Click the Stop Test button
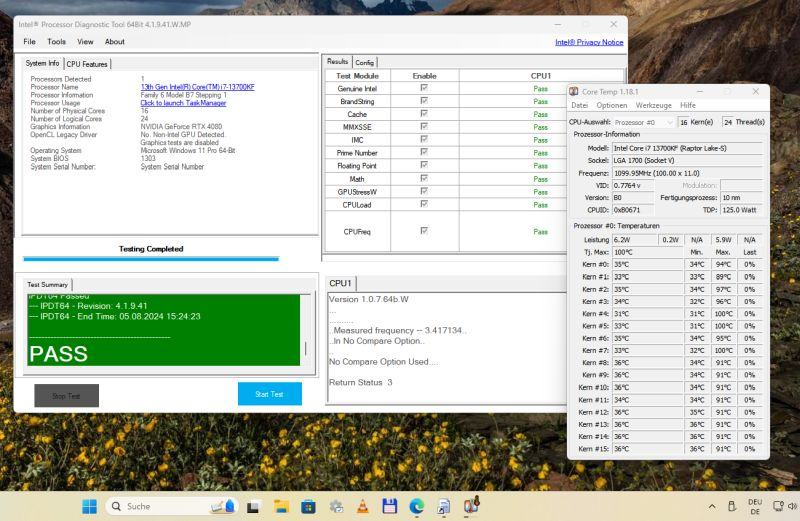This screenshot has width=800, height=521. coord(66,396)
